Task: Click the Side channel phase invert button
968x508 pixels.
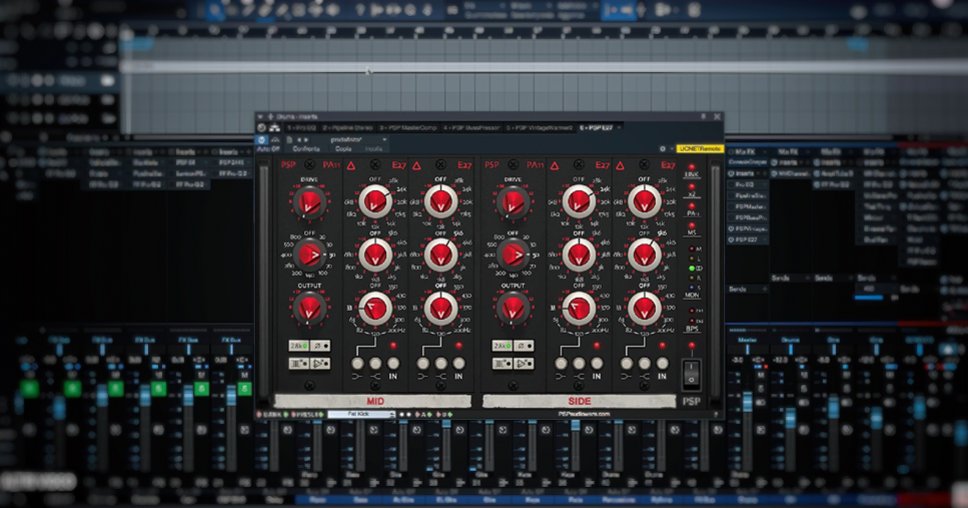Action: 522,345
